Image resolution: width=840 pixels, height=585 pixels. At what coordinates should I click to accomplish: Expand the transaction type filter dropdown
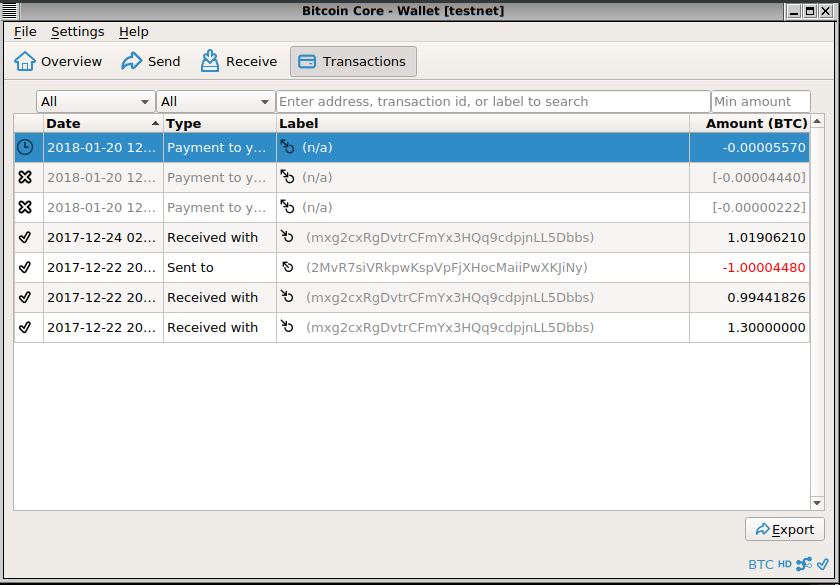[x=215, y=101]
